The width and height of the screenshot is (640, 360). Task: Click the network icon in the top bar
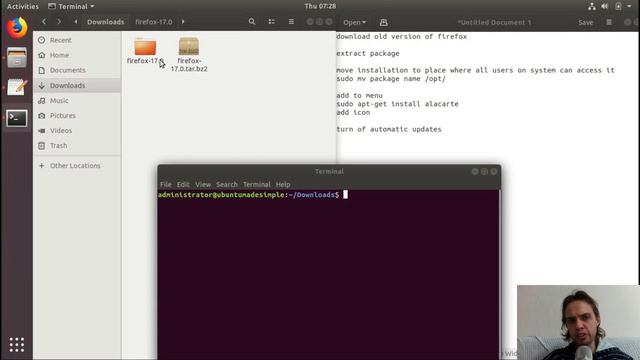(x=592, y=6)
